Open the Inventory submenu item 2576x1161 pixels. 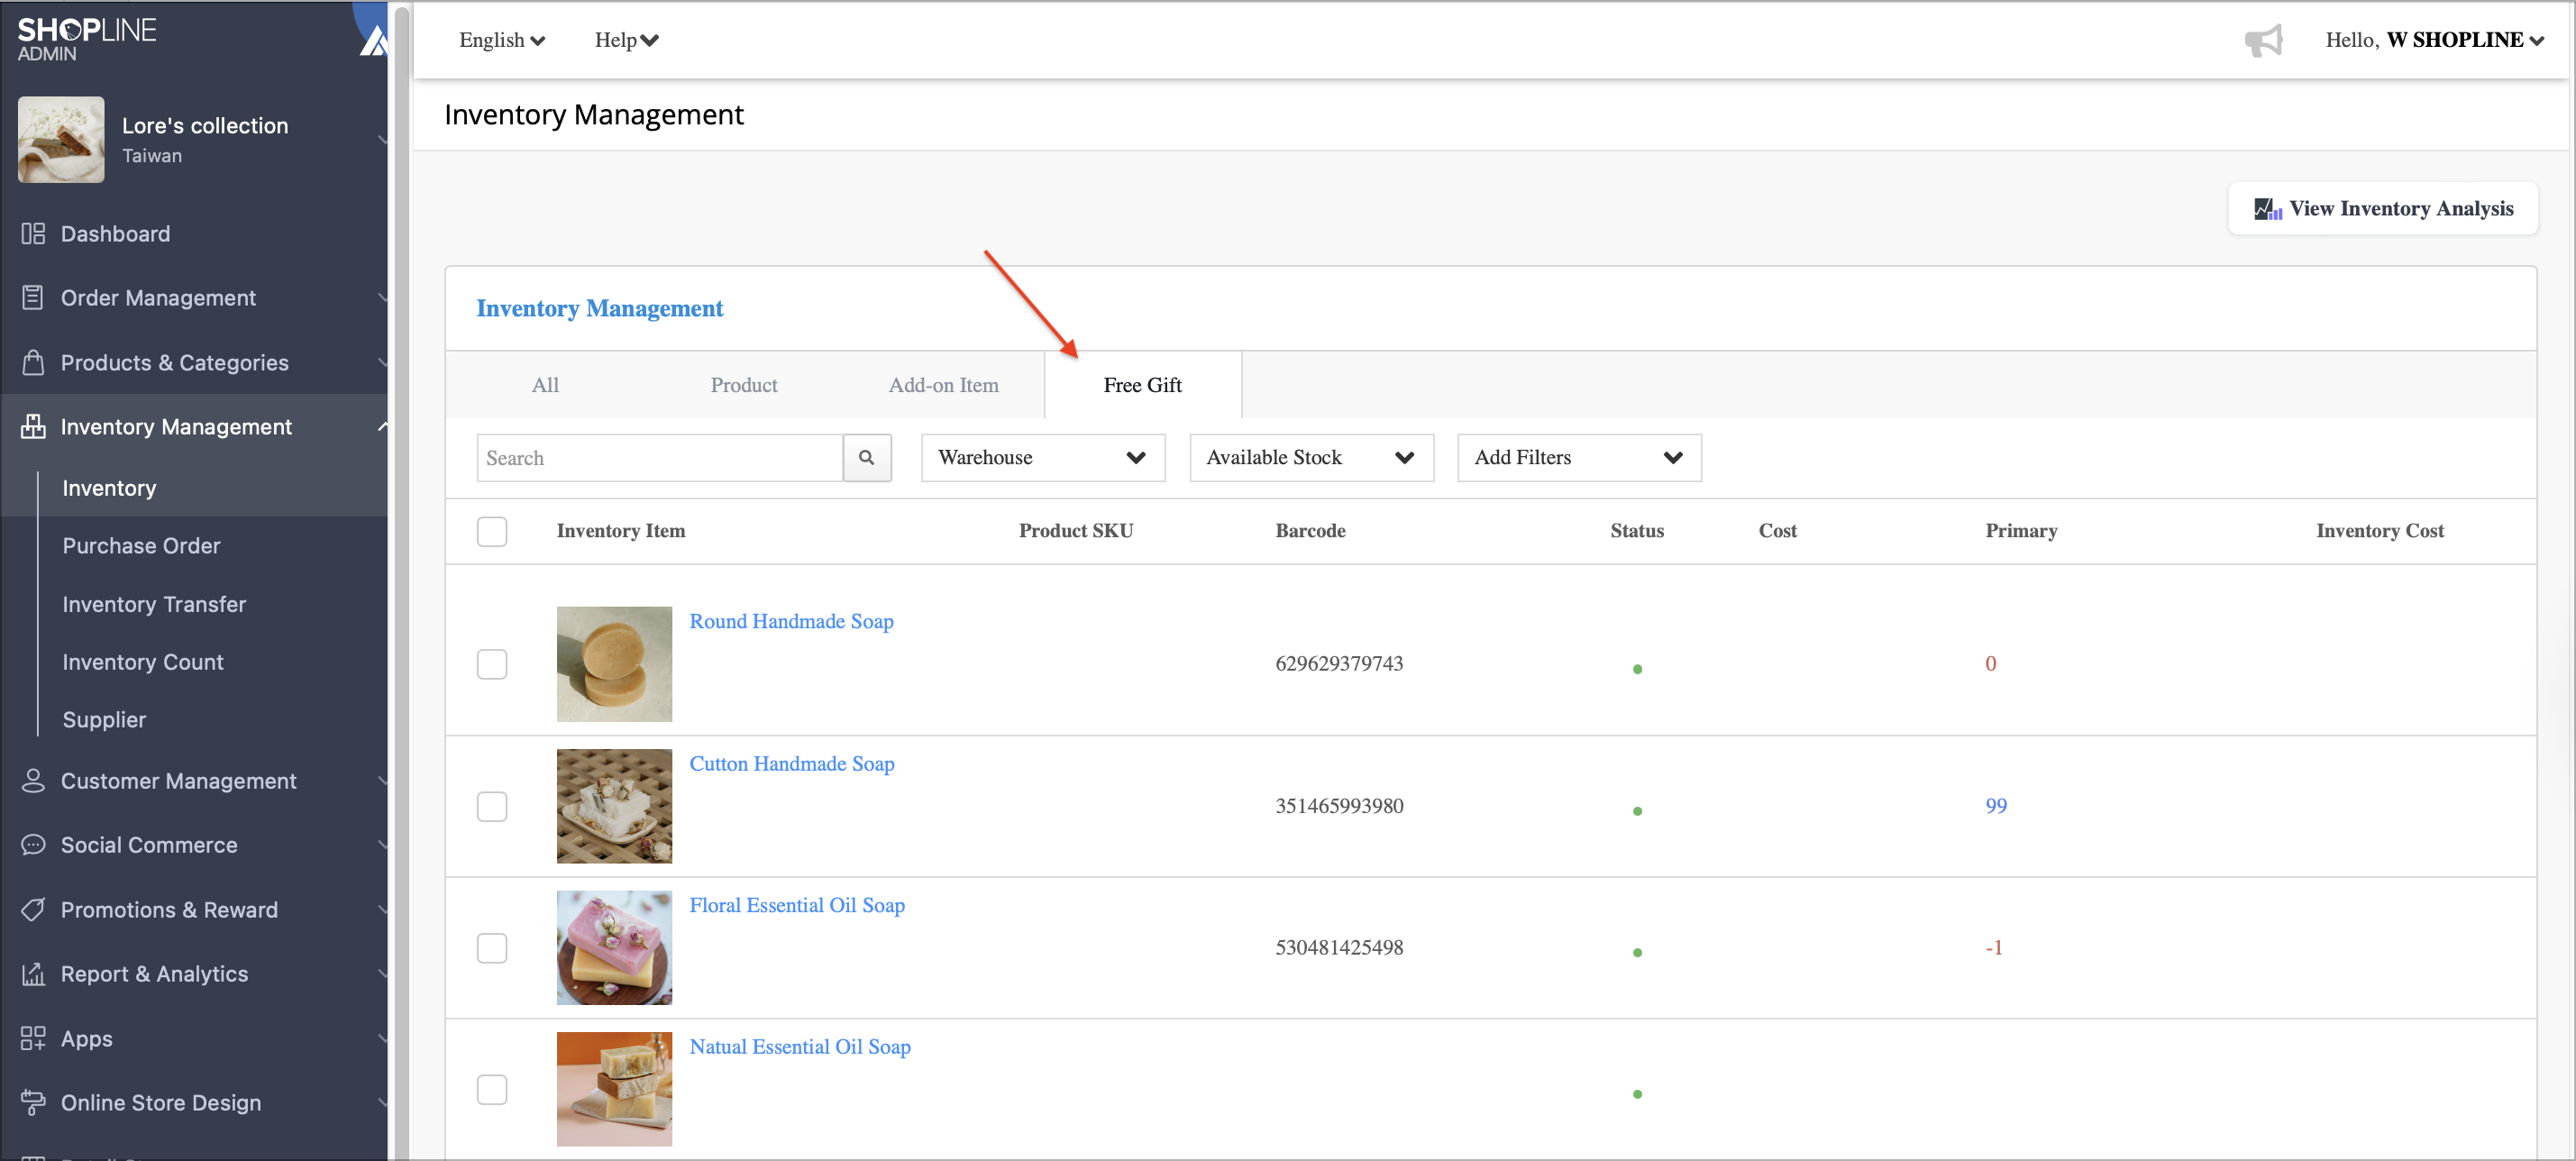109,488
